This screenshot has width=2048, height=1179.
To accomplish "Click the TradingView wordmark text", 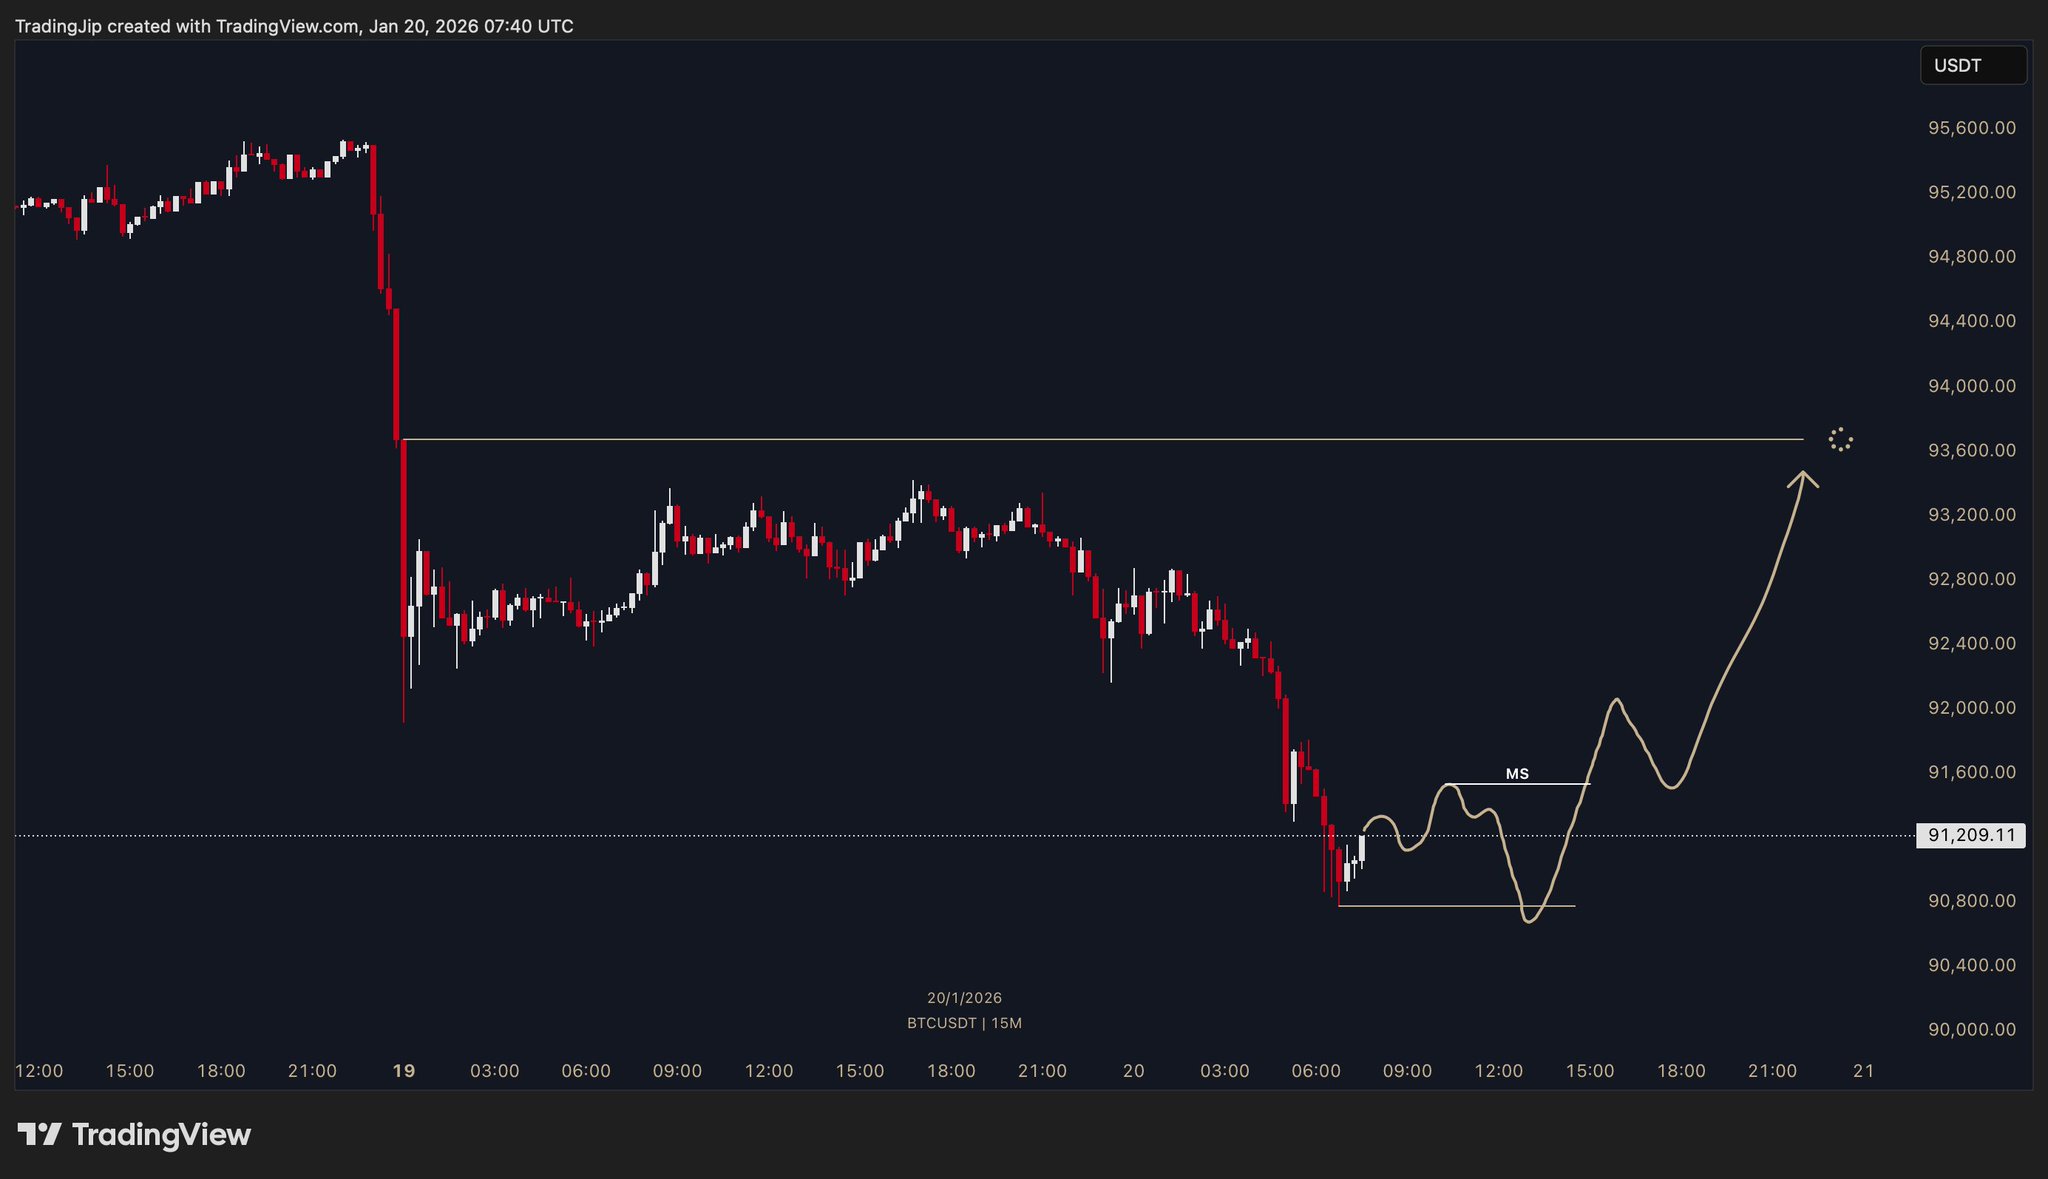I will [x=162, y=1135].
